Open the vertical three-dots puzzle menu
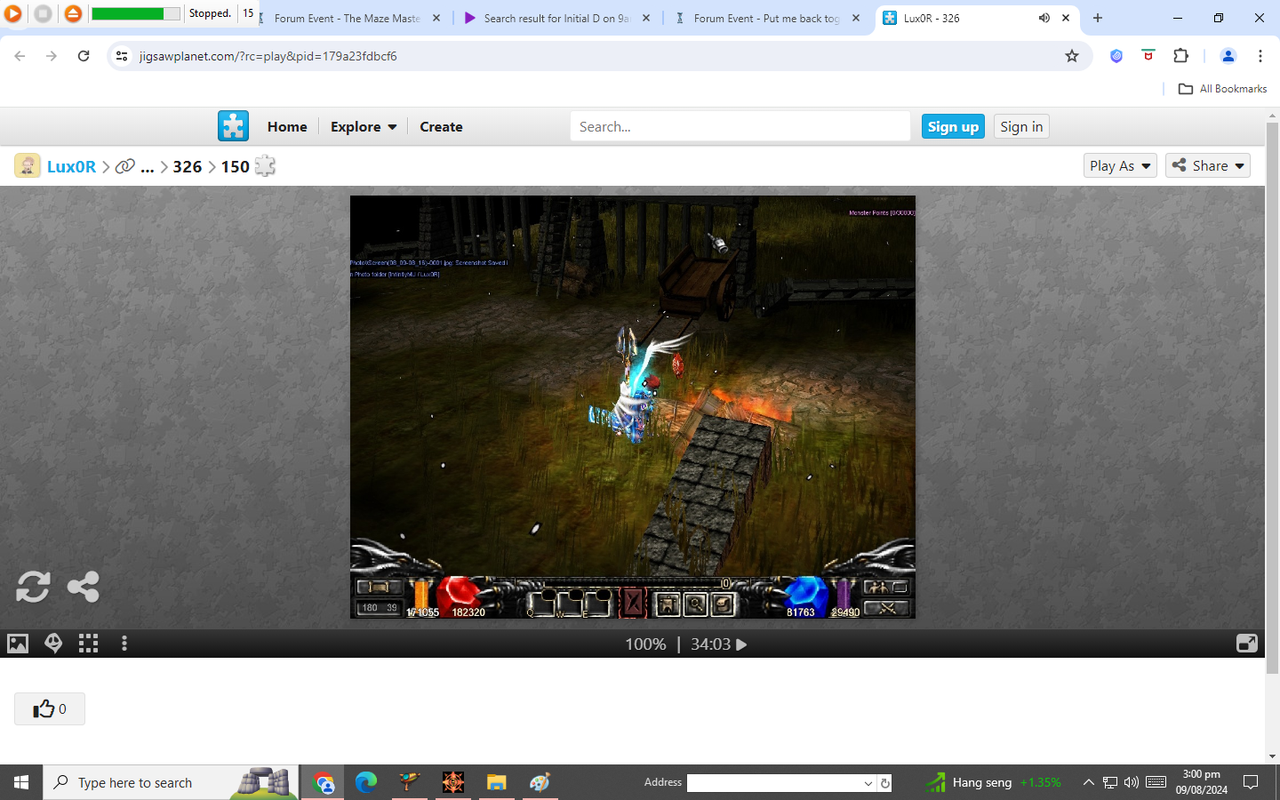 click(124, 644)
